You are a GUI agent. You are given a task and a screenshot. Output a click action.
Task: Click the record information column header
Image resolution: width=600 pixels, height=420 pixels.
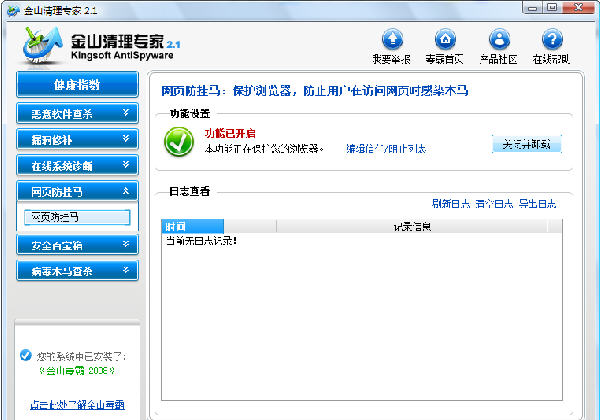412,226
